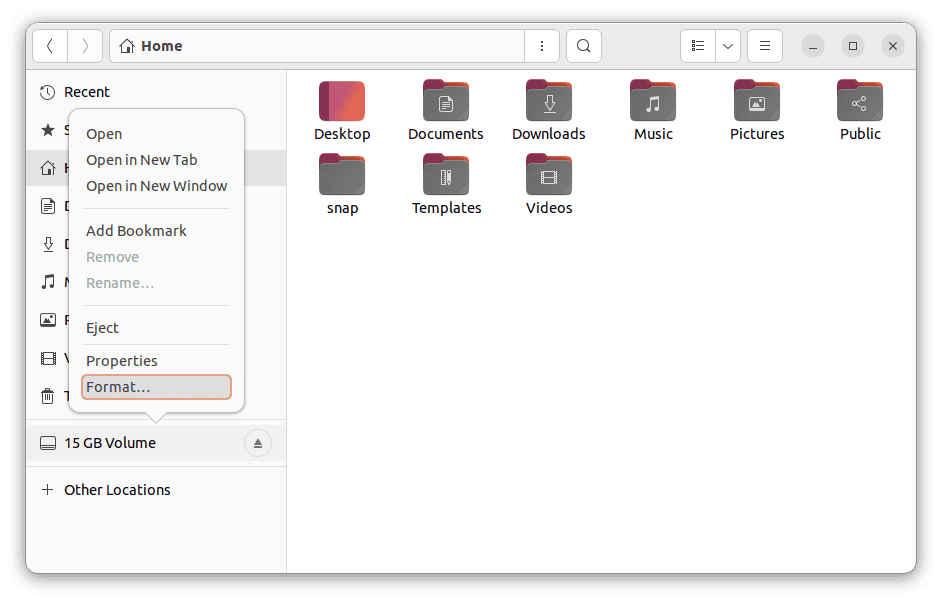942x602 pixels.
Task: Click the Videos film icon in sidebar
Action: pyautogui.click(x=47, y=359)
